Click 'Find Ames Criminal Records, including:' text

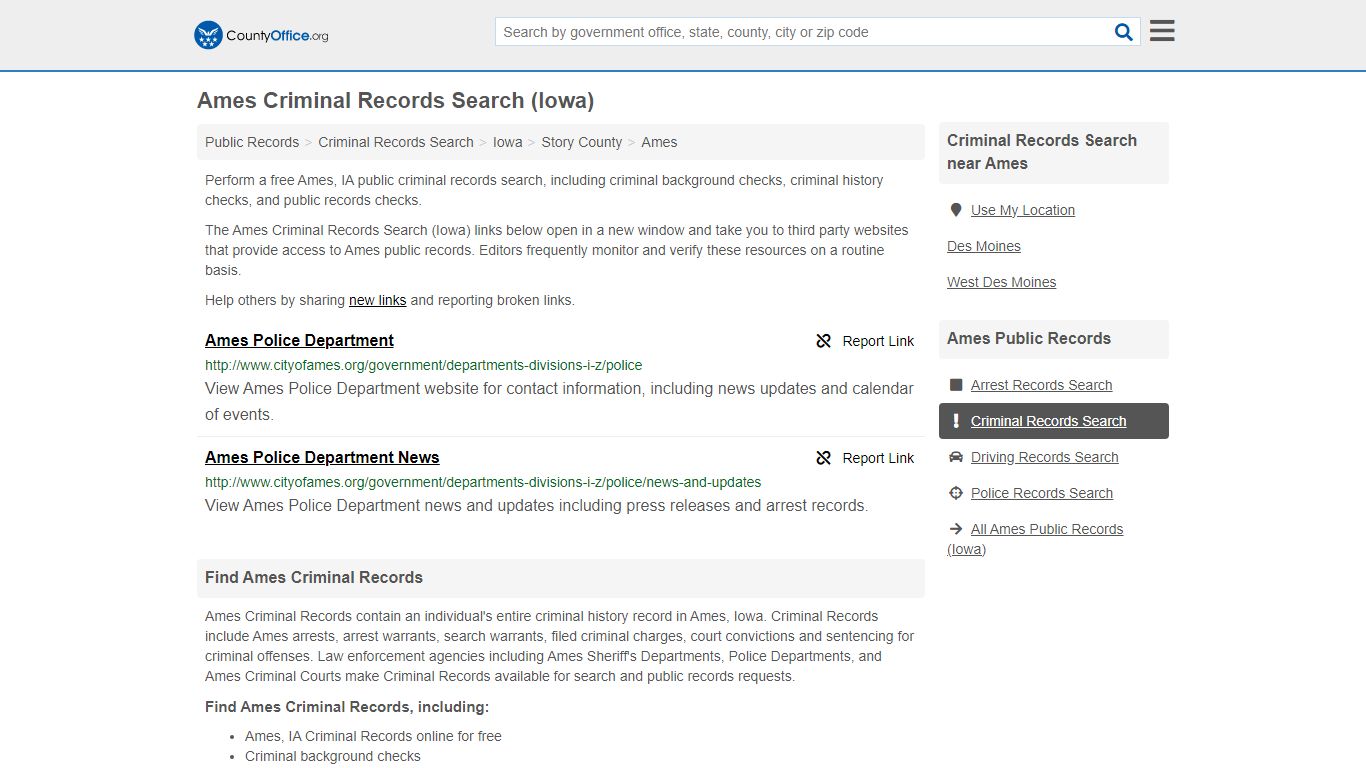[347, 707]
